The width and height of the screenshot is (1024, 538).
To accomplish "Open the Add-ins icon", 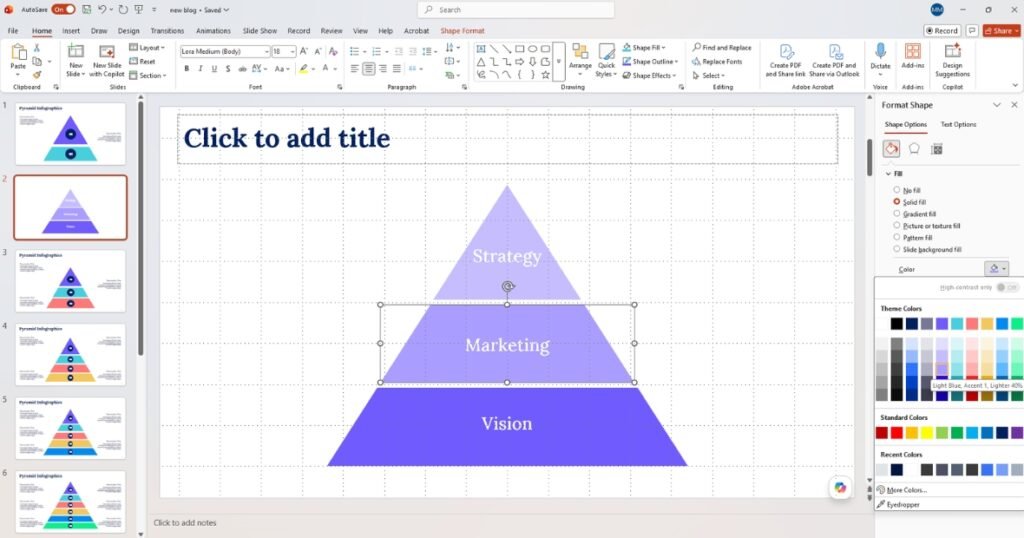I will 912,56.
